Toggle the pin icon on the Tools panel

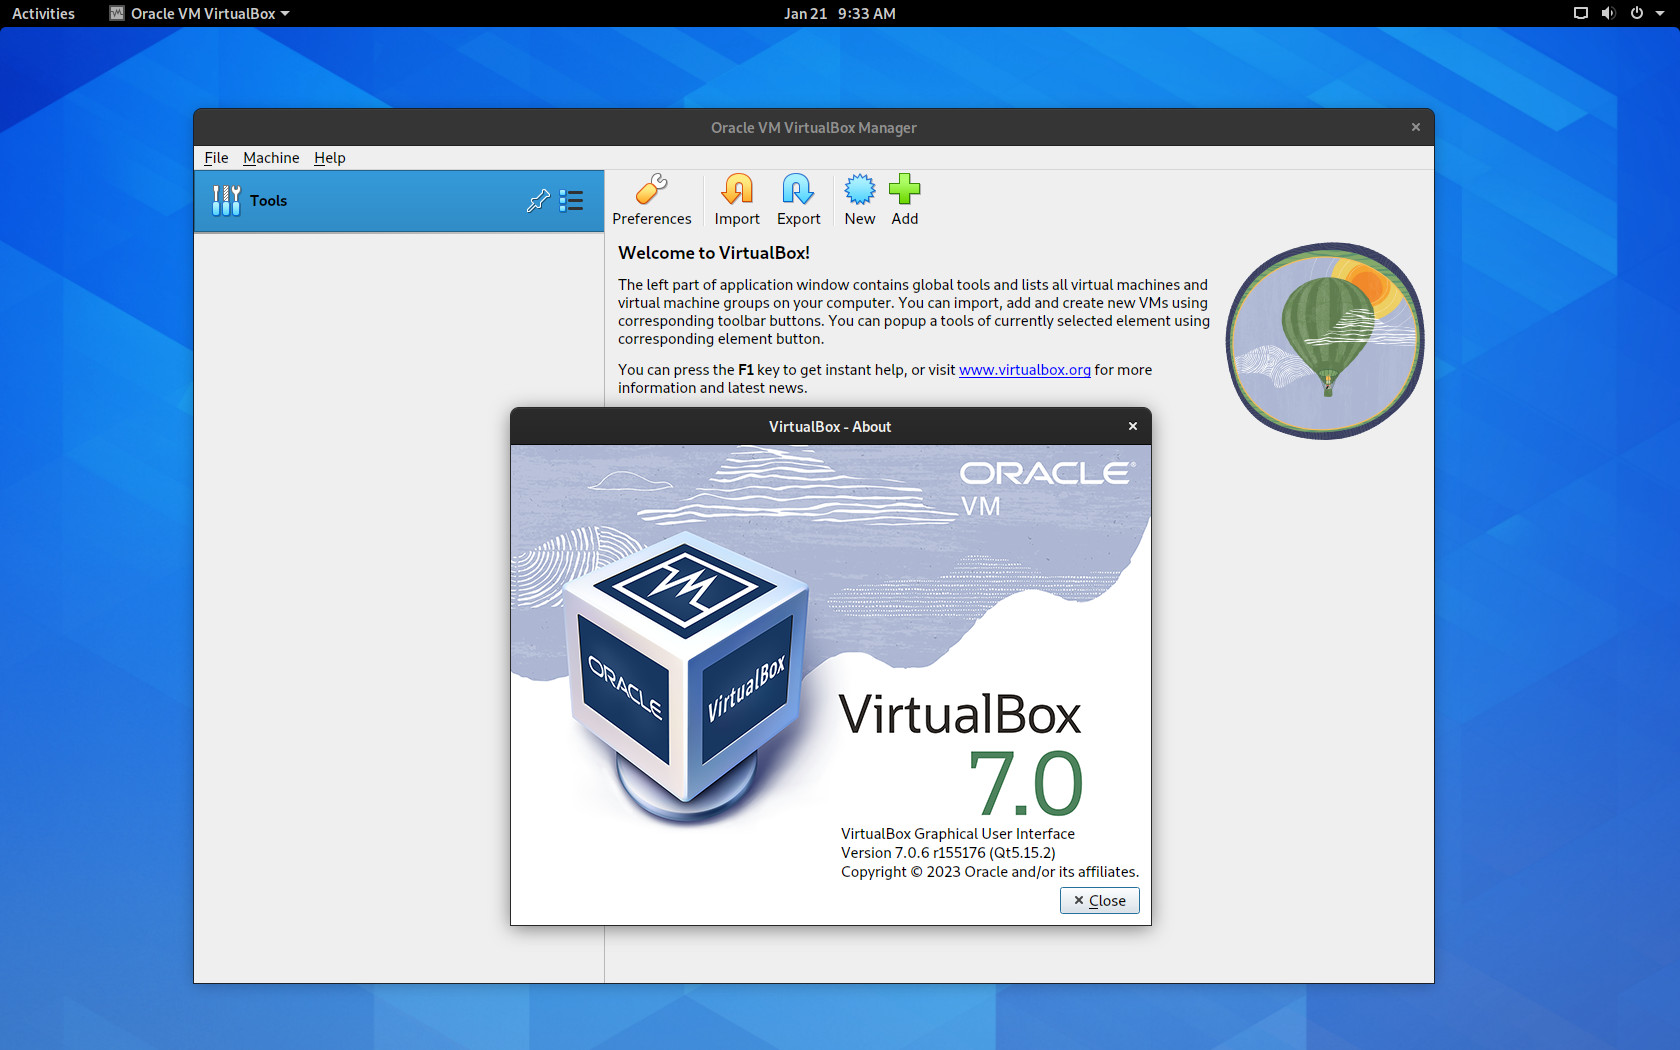(x=538, y=200)
